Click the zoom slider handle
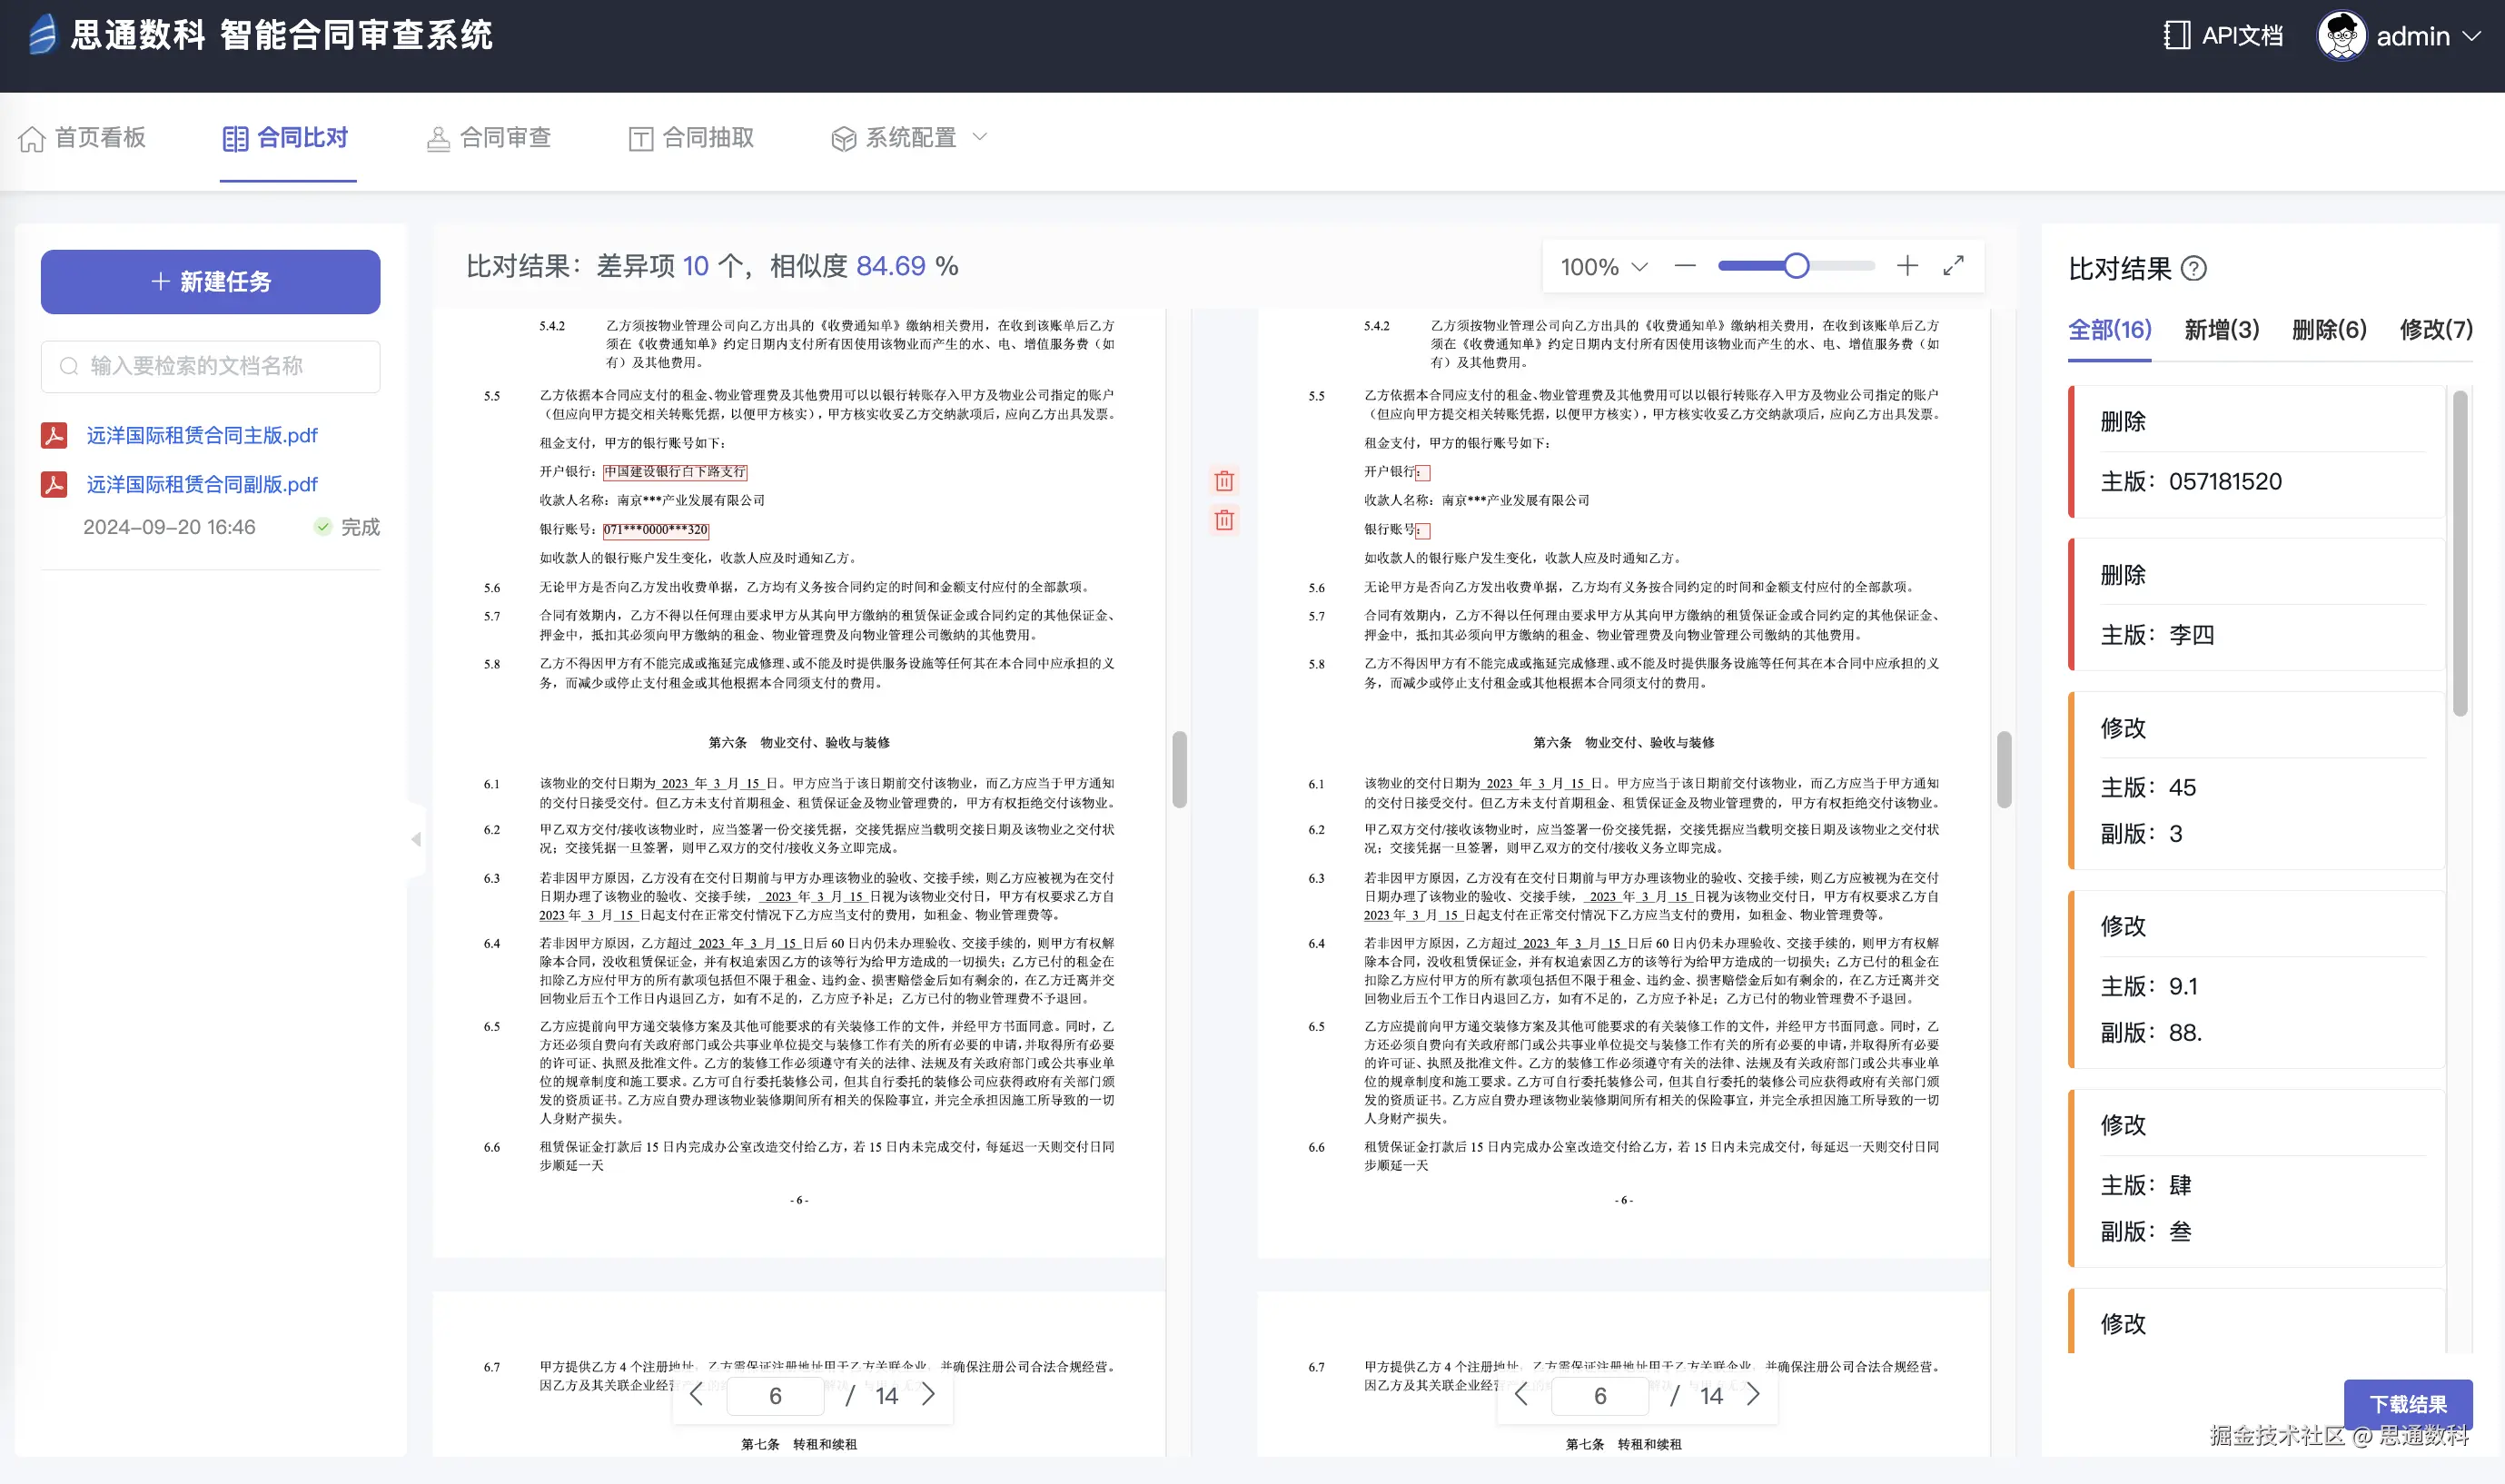This screenshot has height=1484, width=2505. 1796,266
